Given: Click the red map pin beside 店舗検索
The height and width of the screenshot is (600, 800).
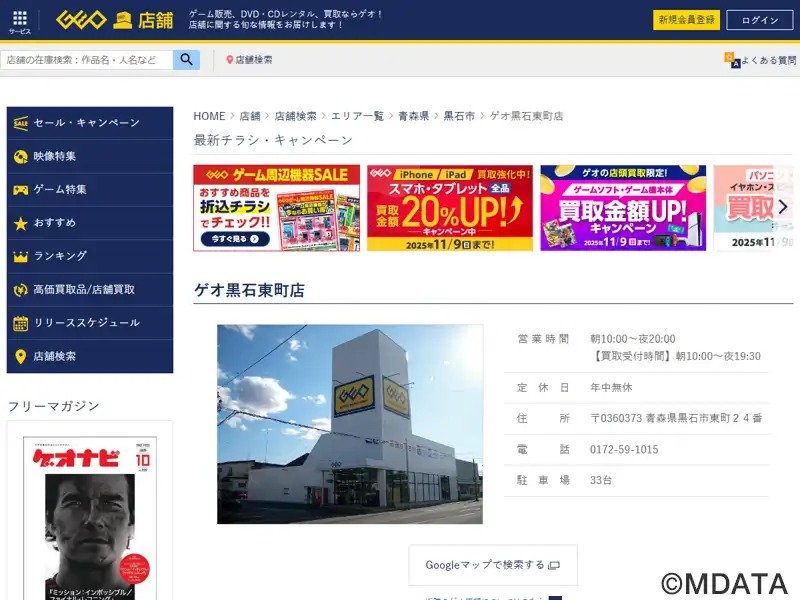Looking at the screenshot, I should point(230,60).
